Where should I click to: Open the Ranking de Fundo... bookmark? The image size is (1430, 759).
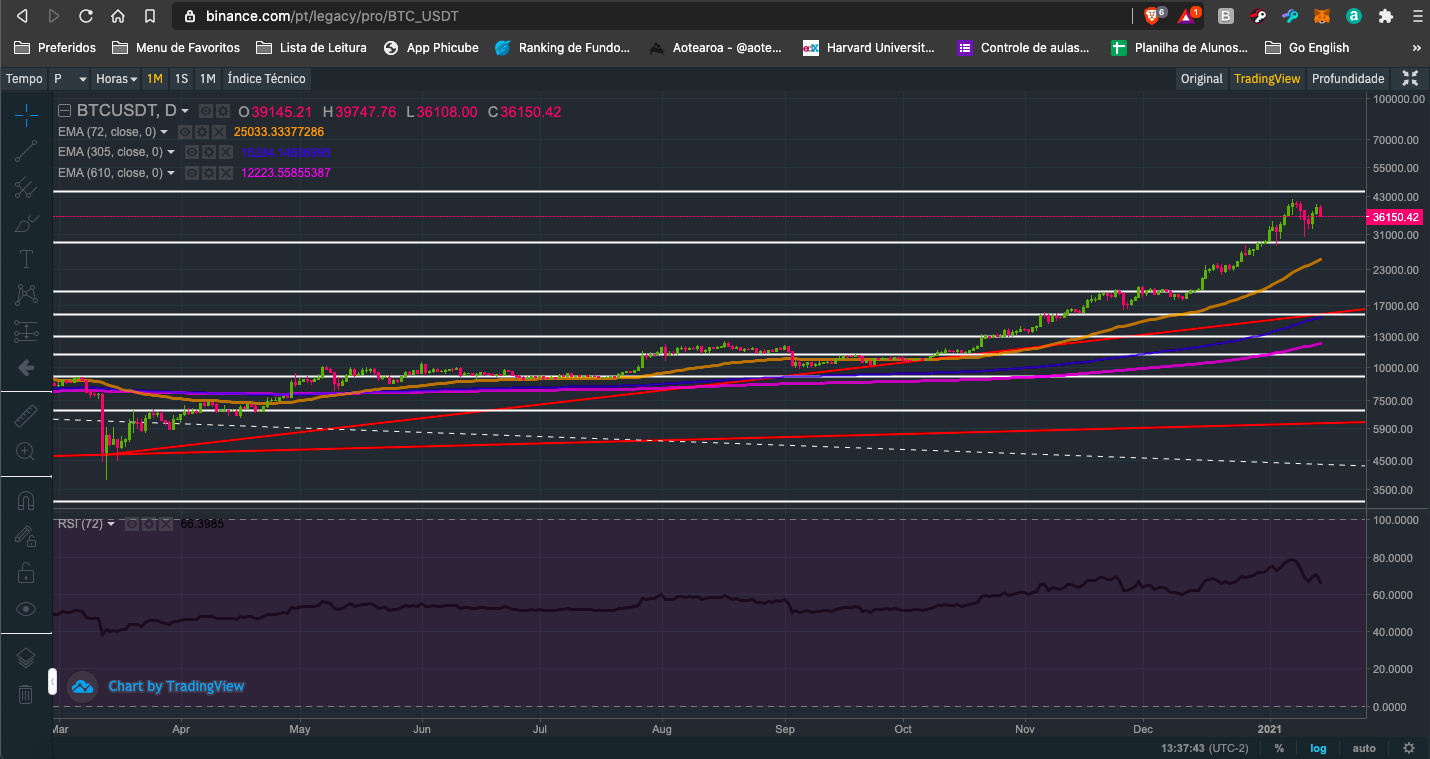coord(563,47)
